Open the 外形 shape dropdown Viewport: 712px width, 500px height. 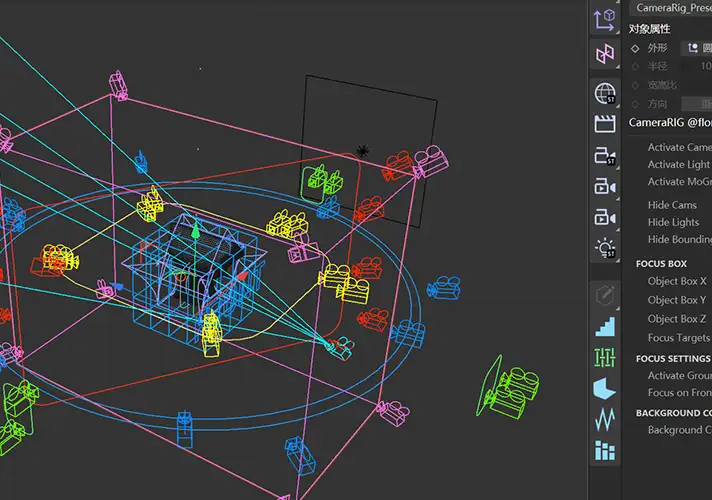pyautogui.click(x=697, y=48)
